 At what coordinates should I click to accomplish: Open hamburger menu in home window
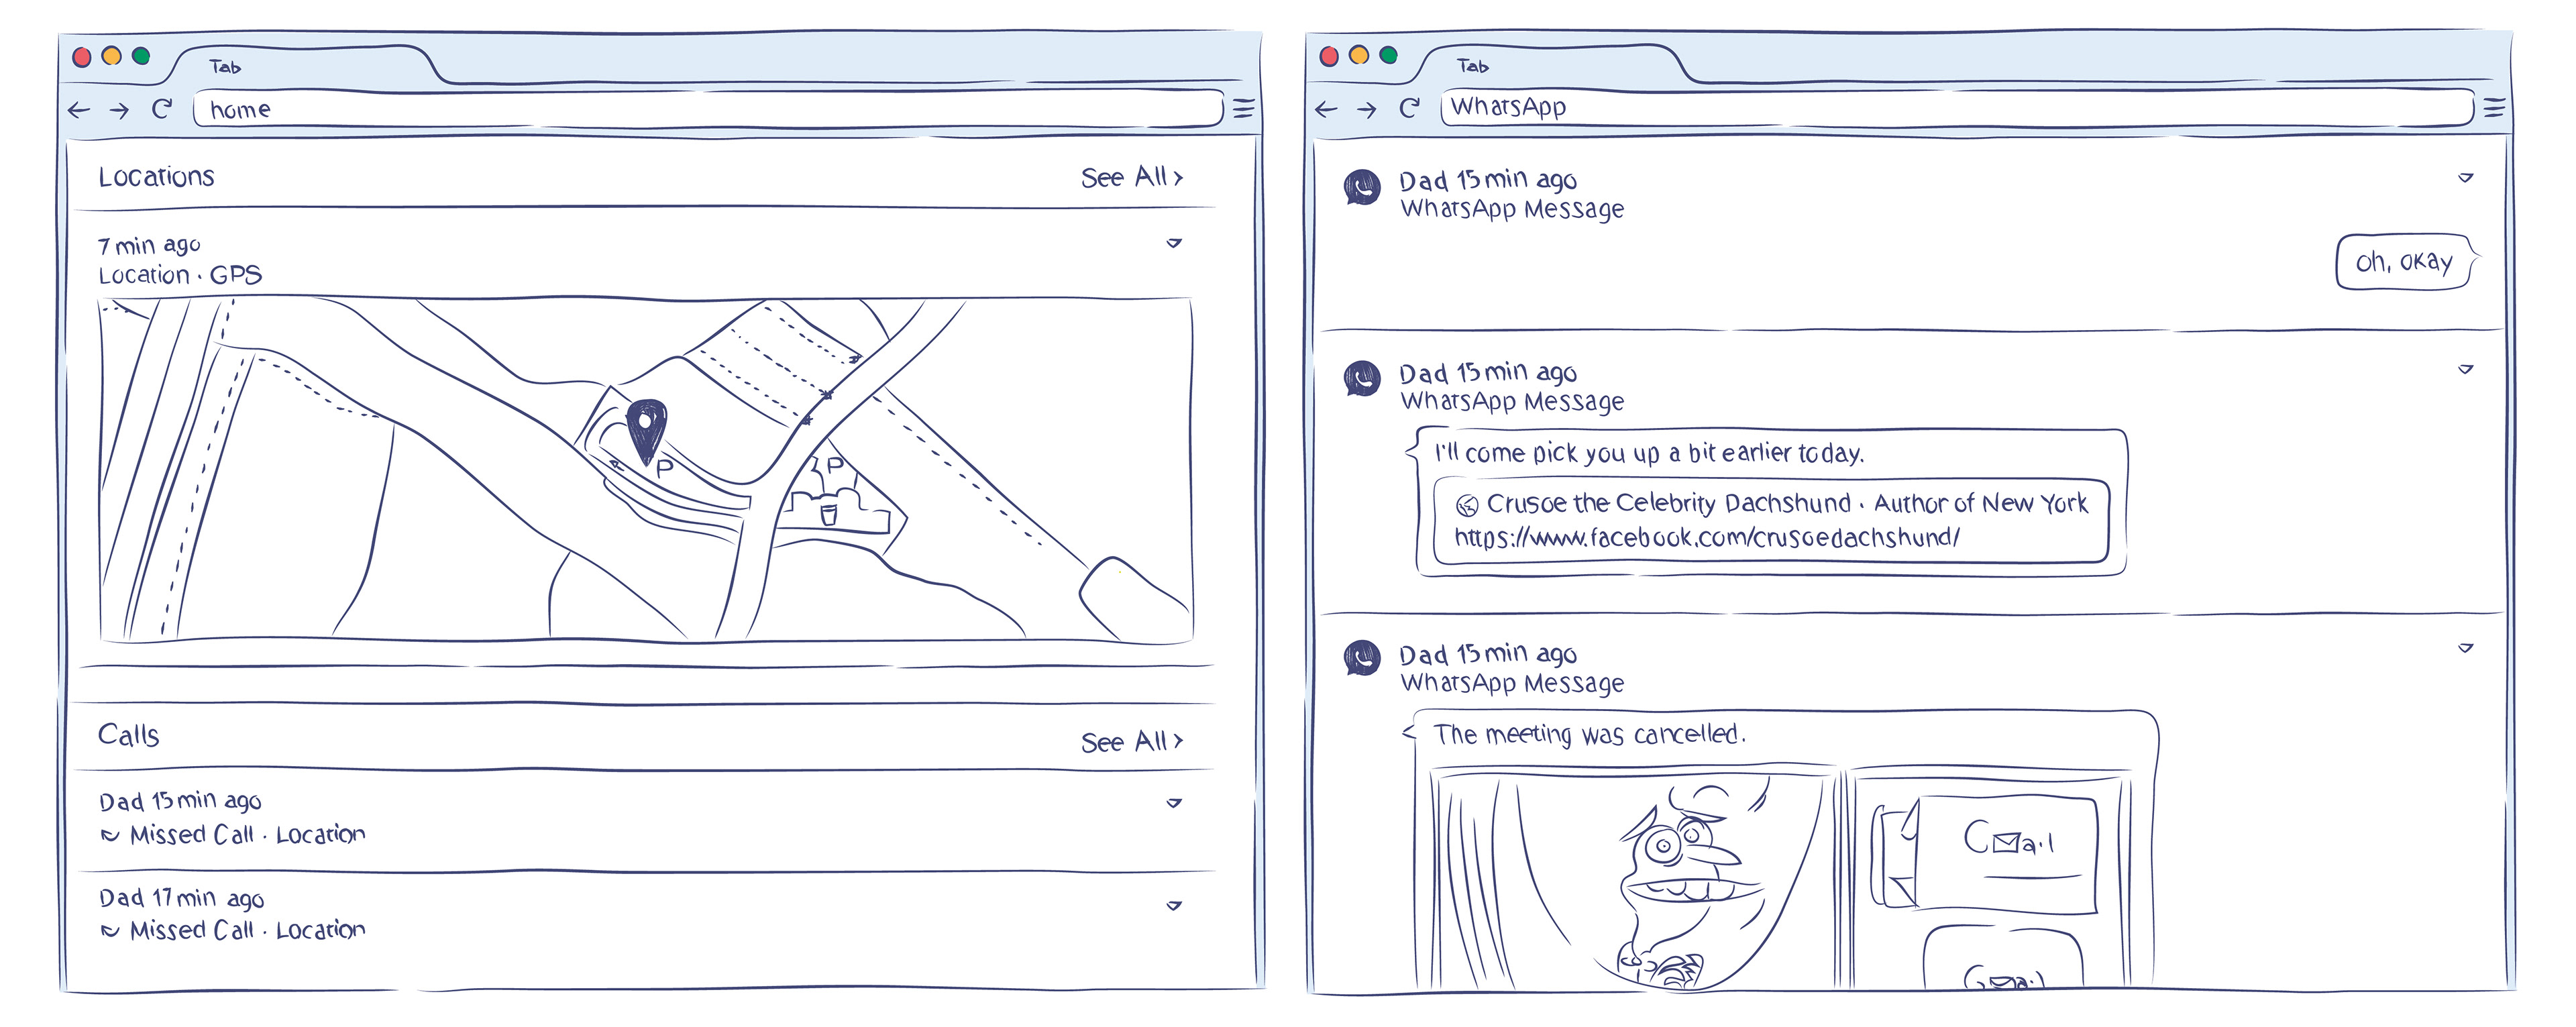click(x=1243, y=109)
